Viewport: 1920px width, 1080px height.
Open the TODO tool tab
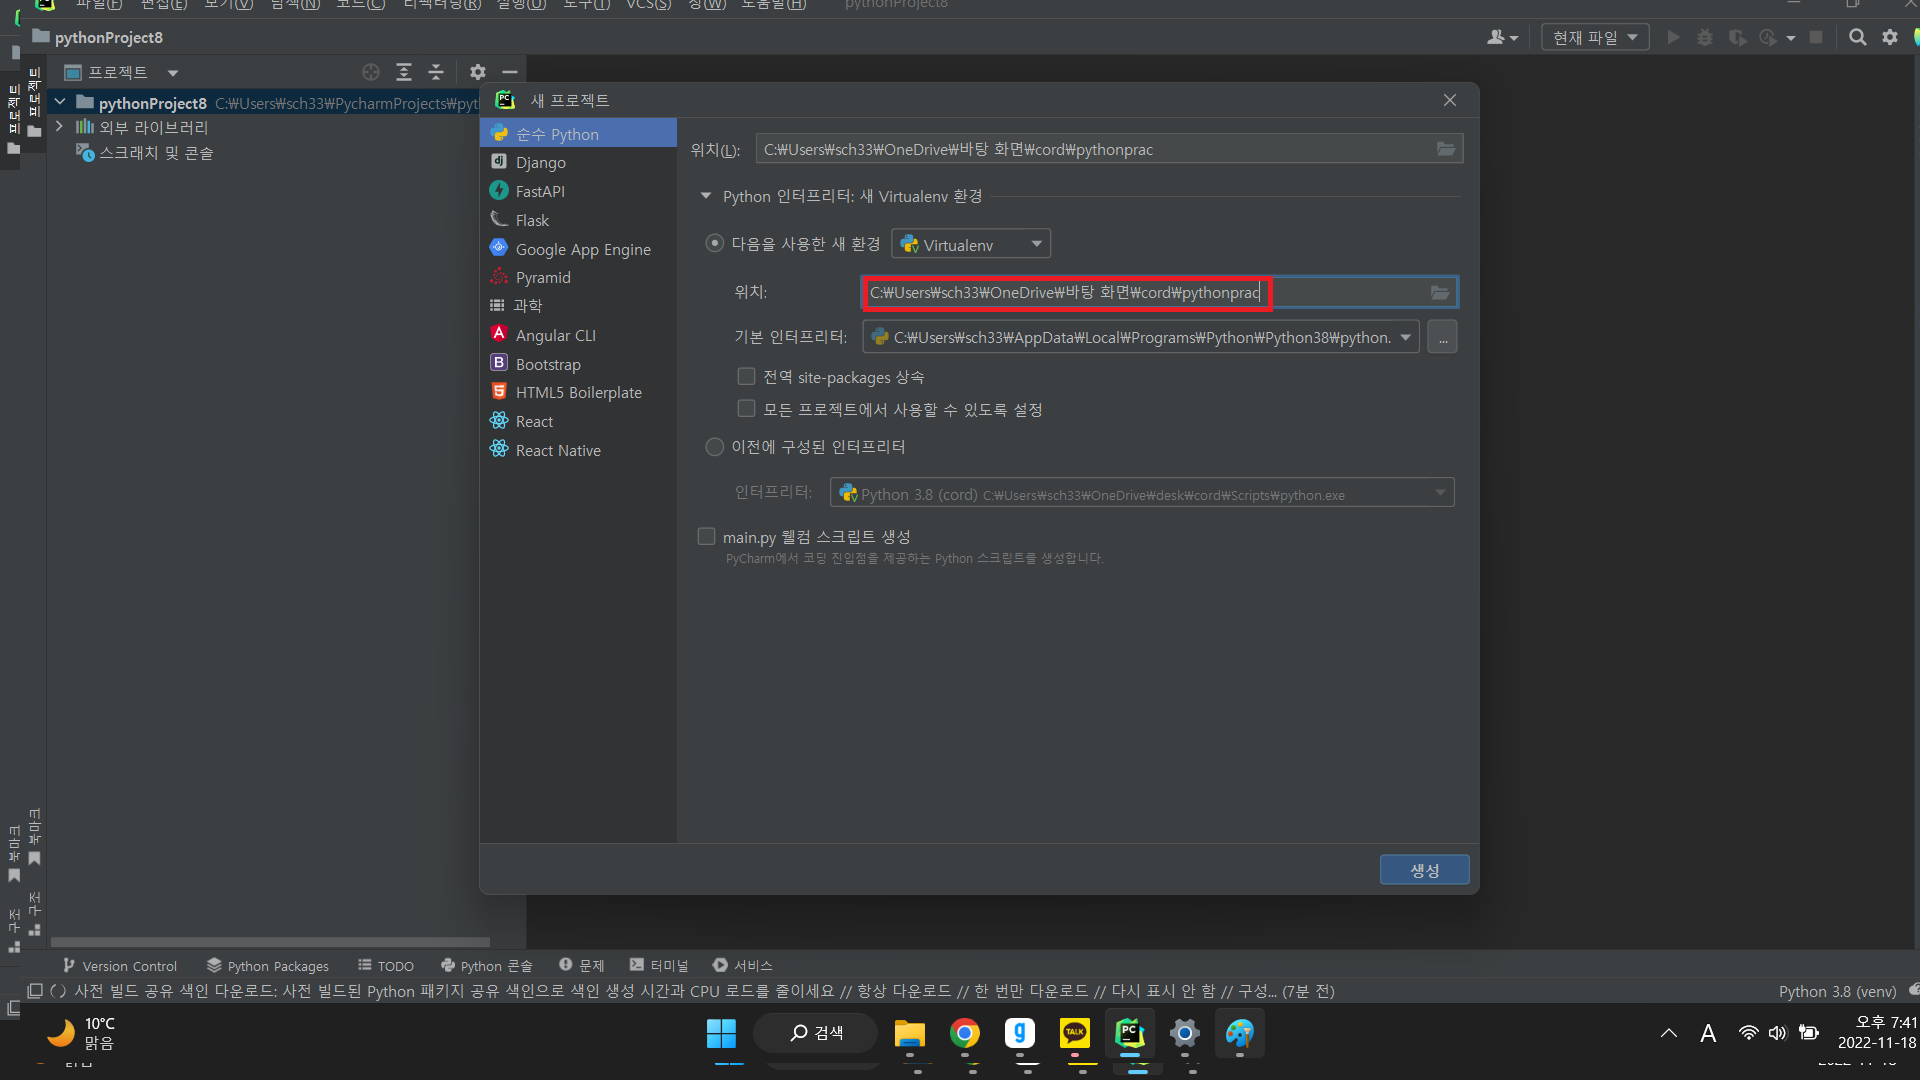[x=386, y=966]
